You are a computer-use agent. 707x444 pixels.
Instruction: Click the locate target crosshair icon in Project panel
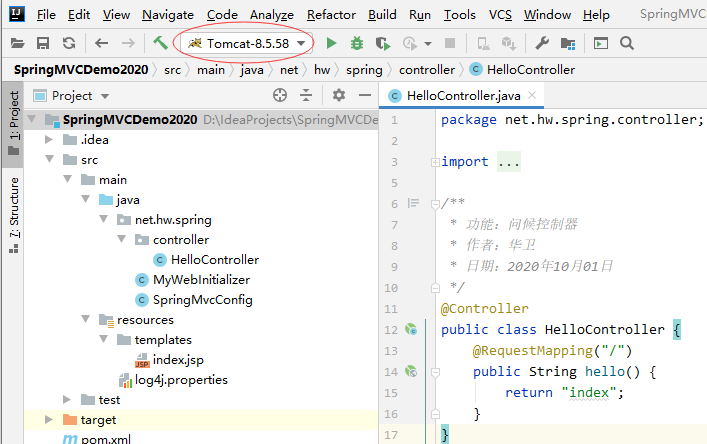280,95
